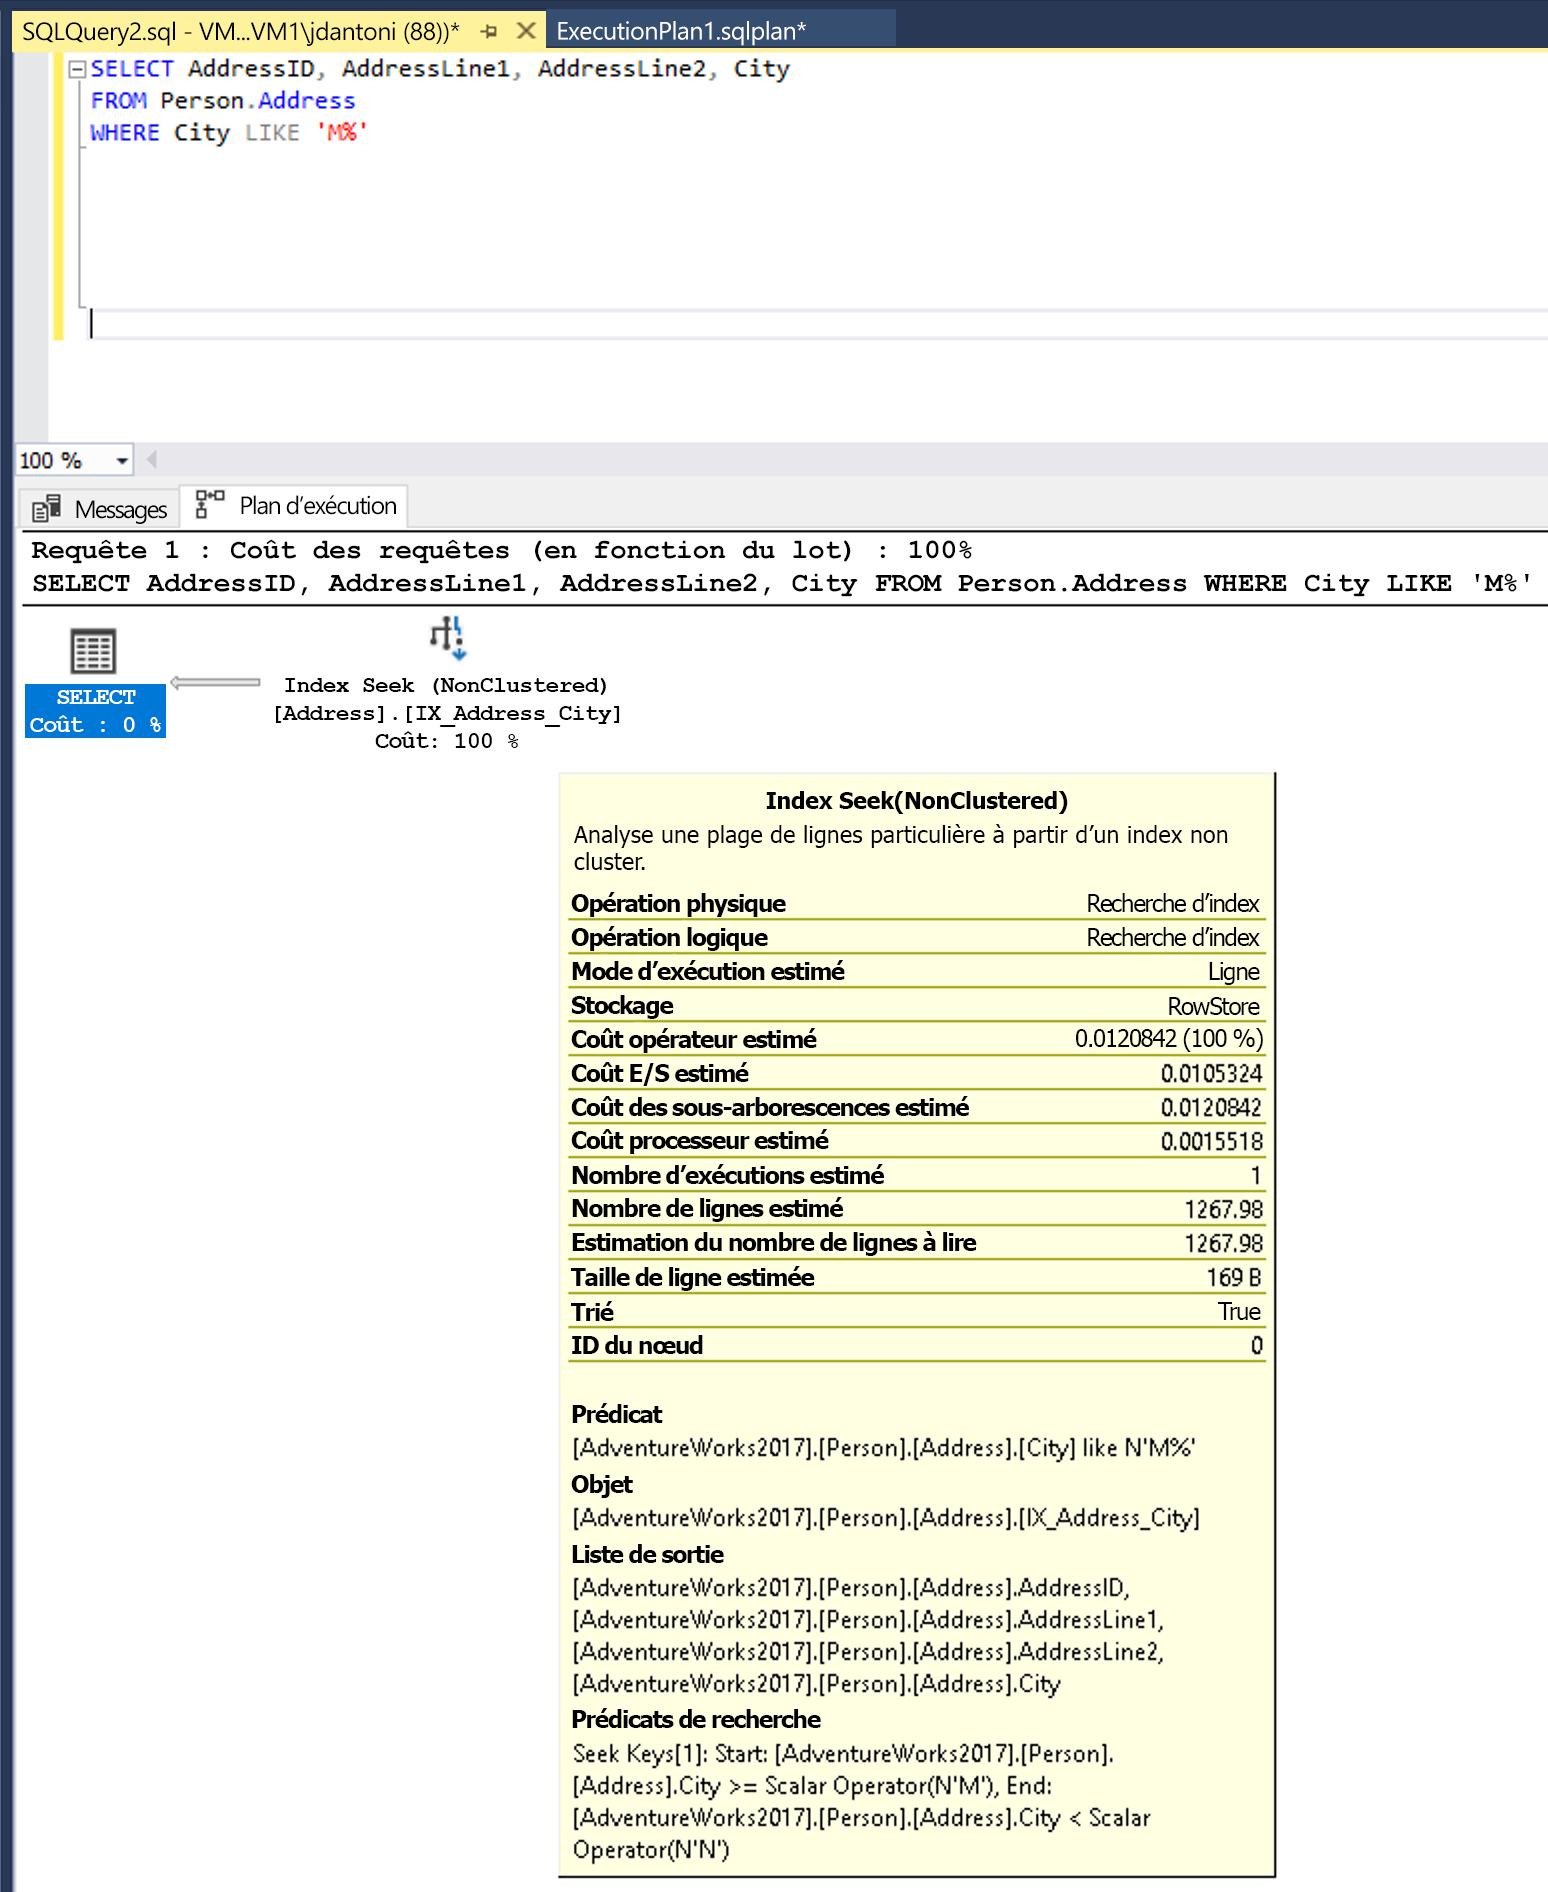
Task: Click the Coût: 100 % operator text
Action: (x=447, y=741)
